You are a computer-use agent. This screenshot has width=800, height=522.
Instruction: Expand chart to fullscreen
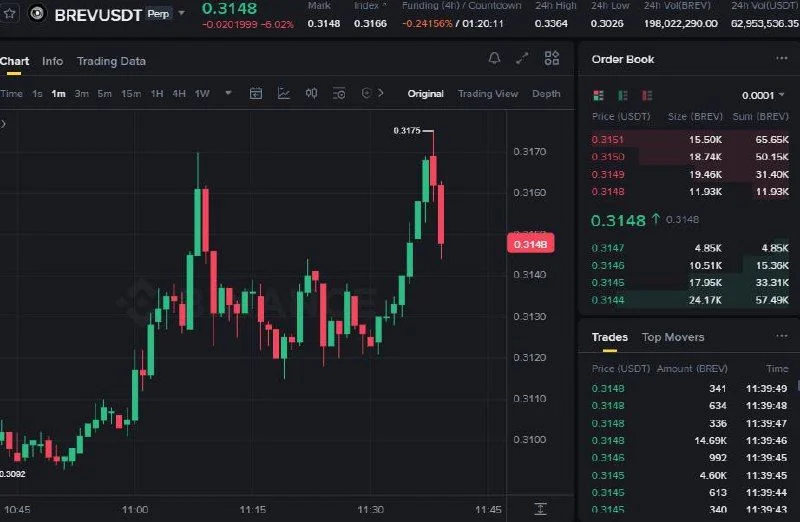[x=521, y=58]
